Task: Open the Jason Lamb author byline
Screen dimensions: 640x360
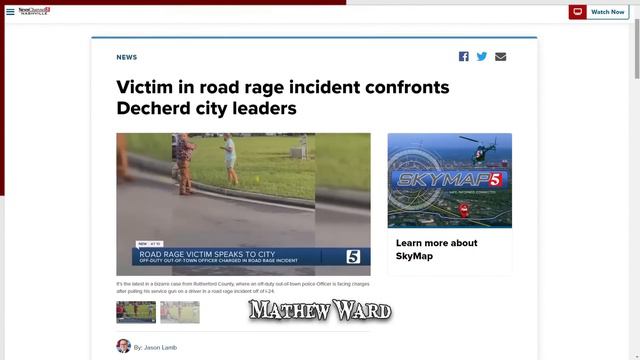Action: click(155, 348)
